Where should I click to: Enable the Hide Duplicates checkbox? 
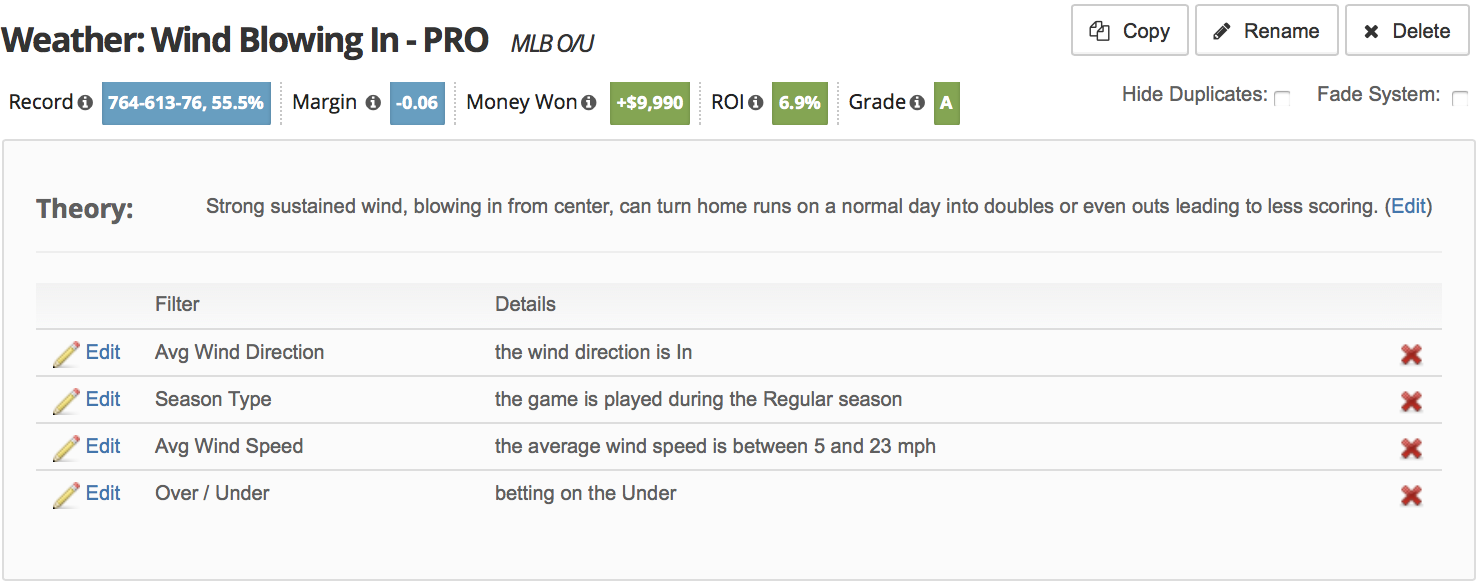pos(1282,98)
